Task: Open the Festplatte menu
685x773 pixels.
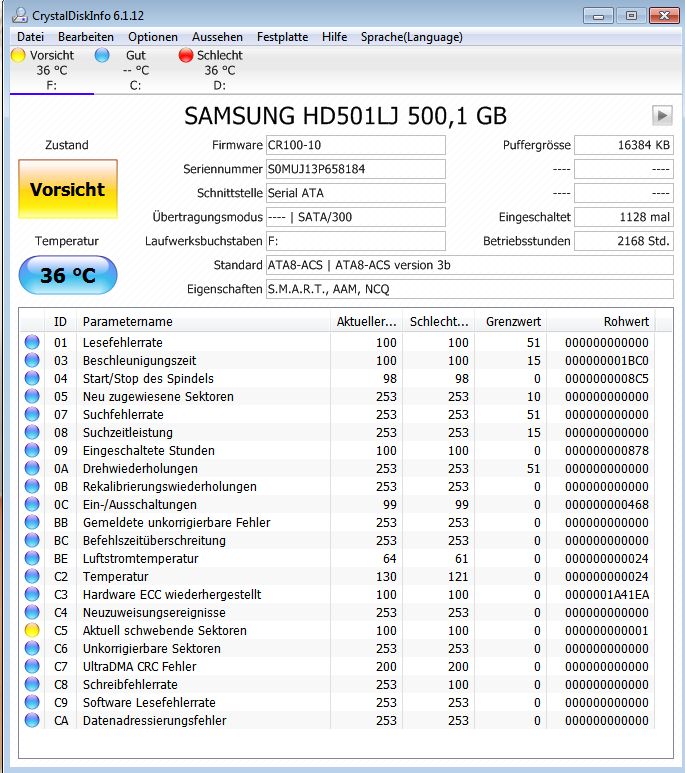Action: tap(283, 37)
